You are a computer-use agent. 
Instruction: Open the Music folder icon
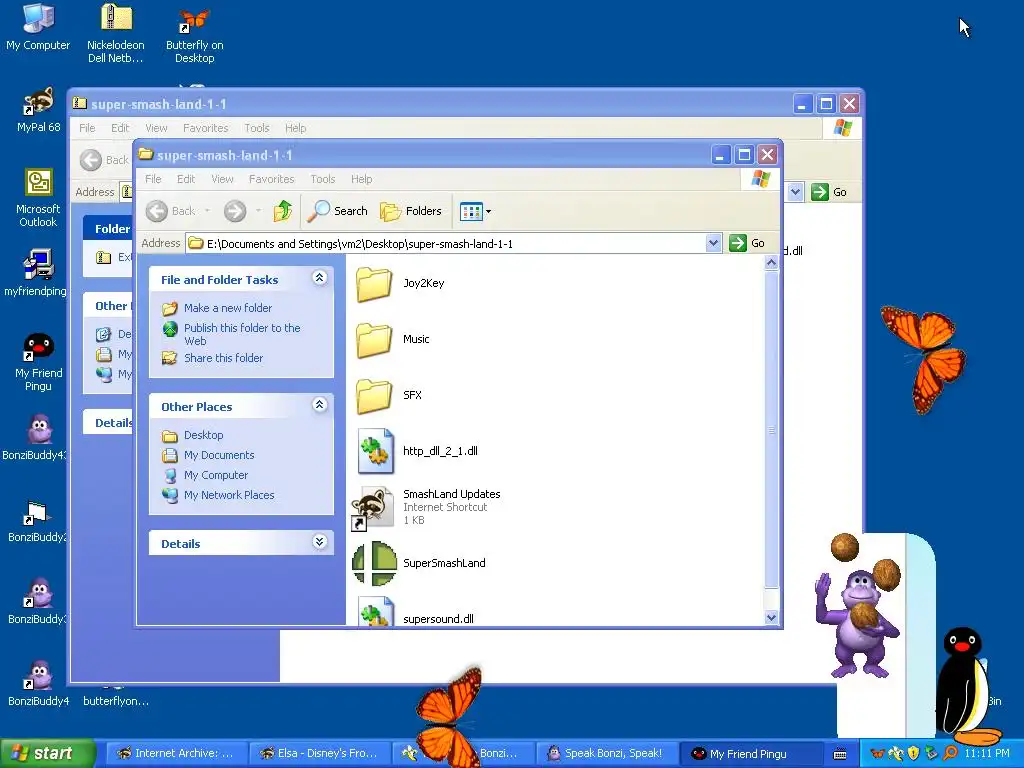pos(374,340)
